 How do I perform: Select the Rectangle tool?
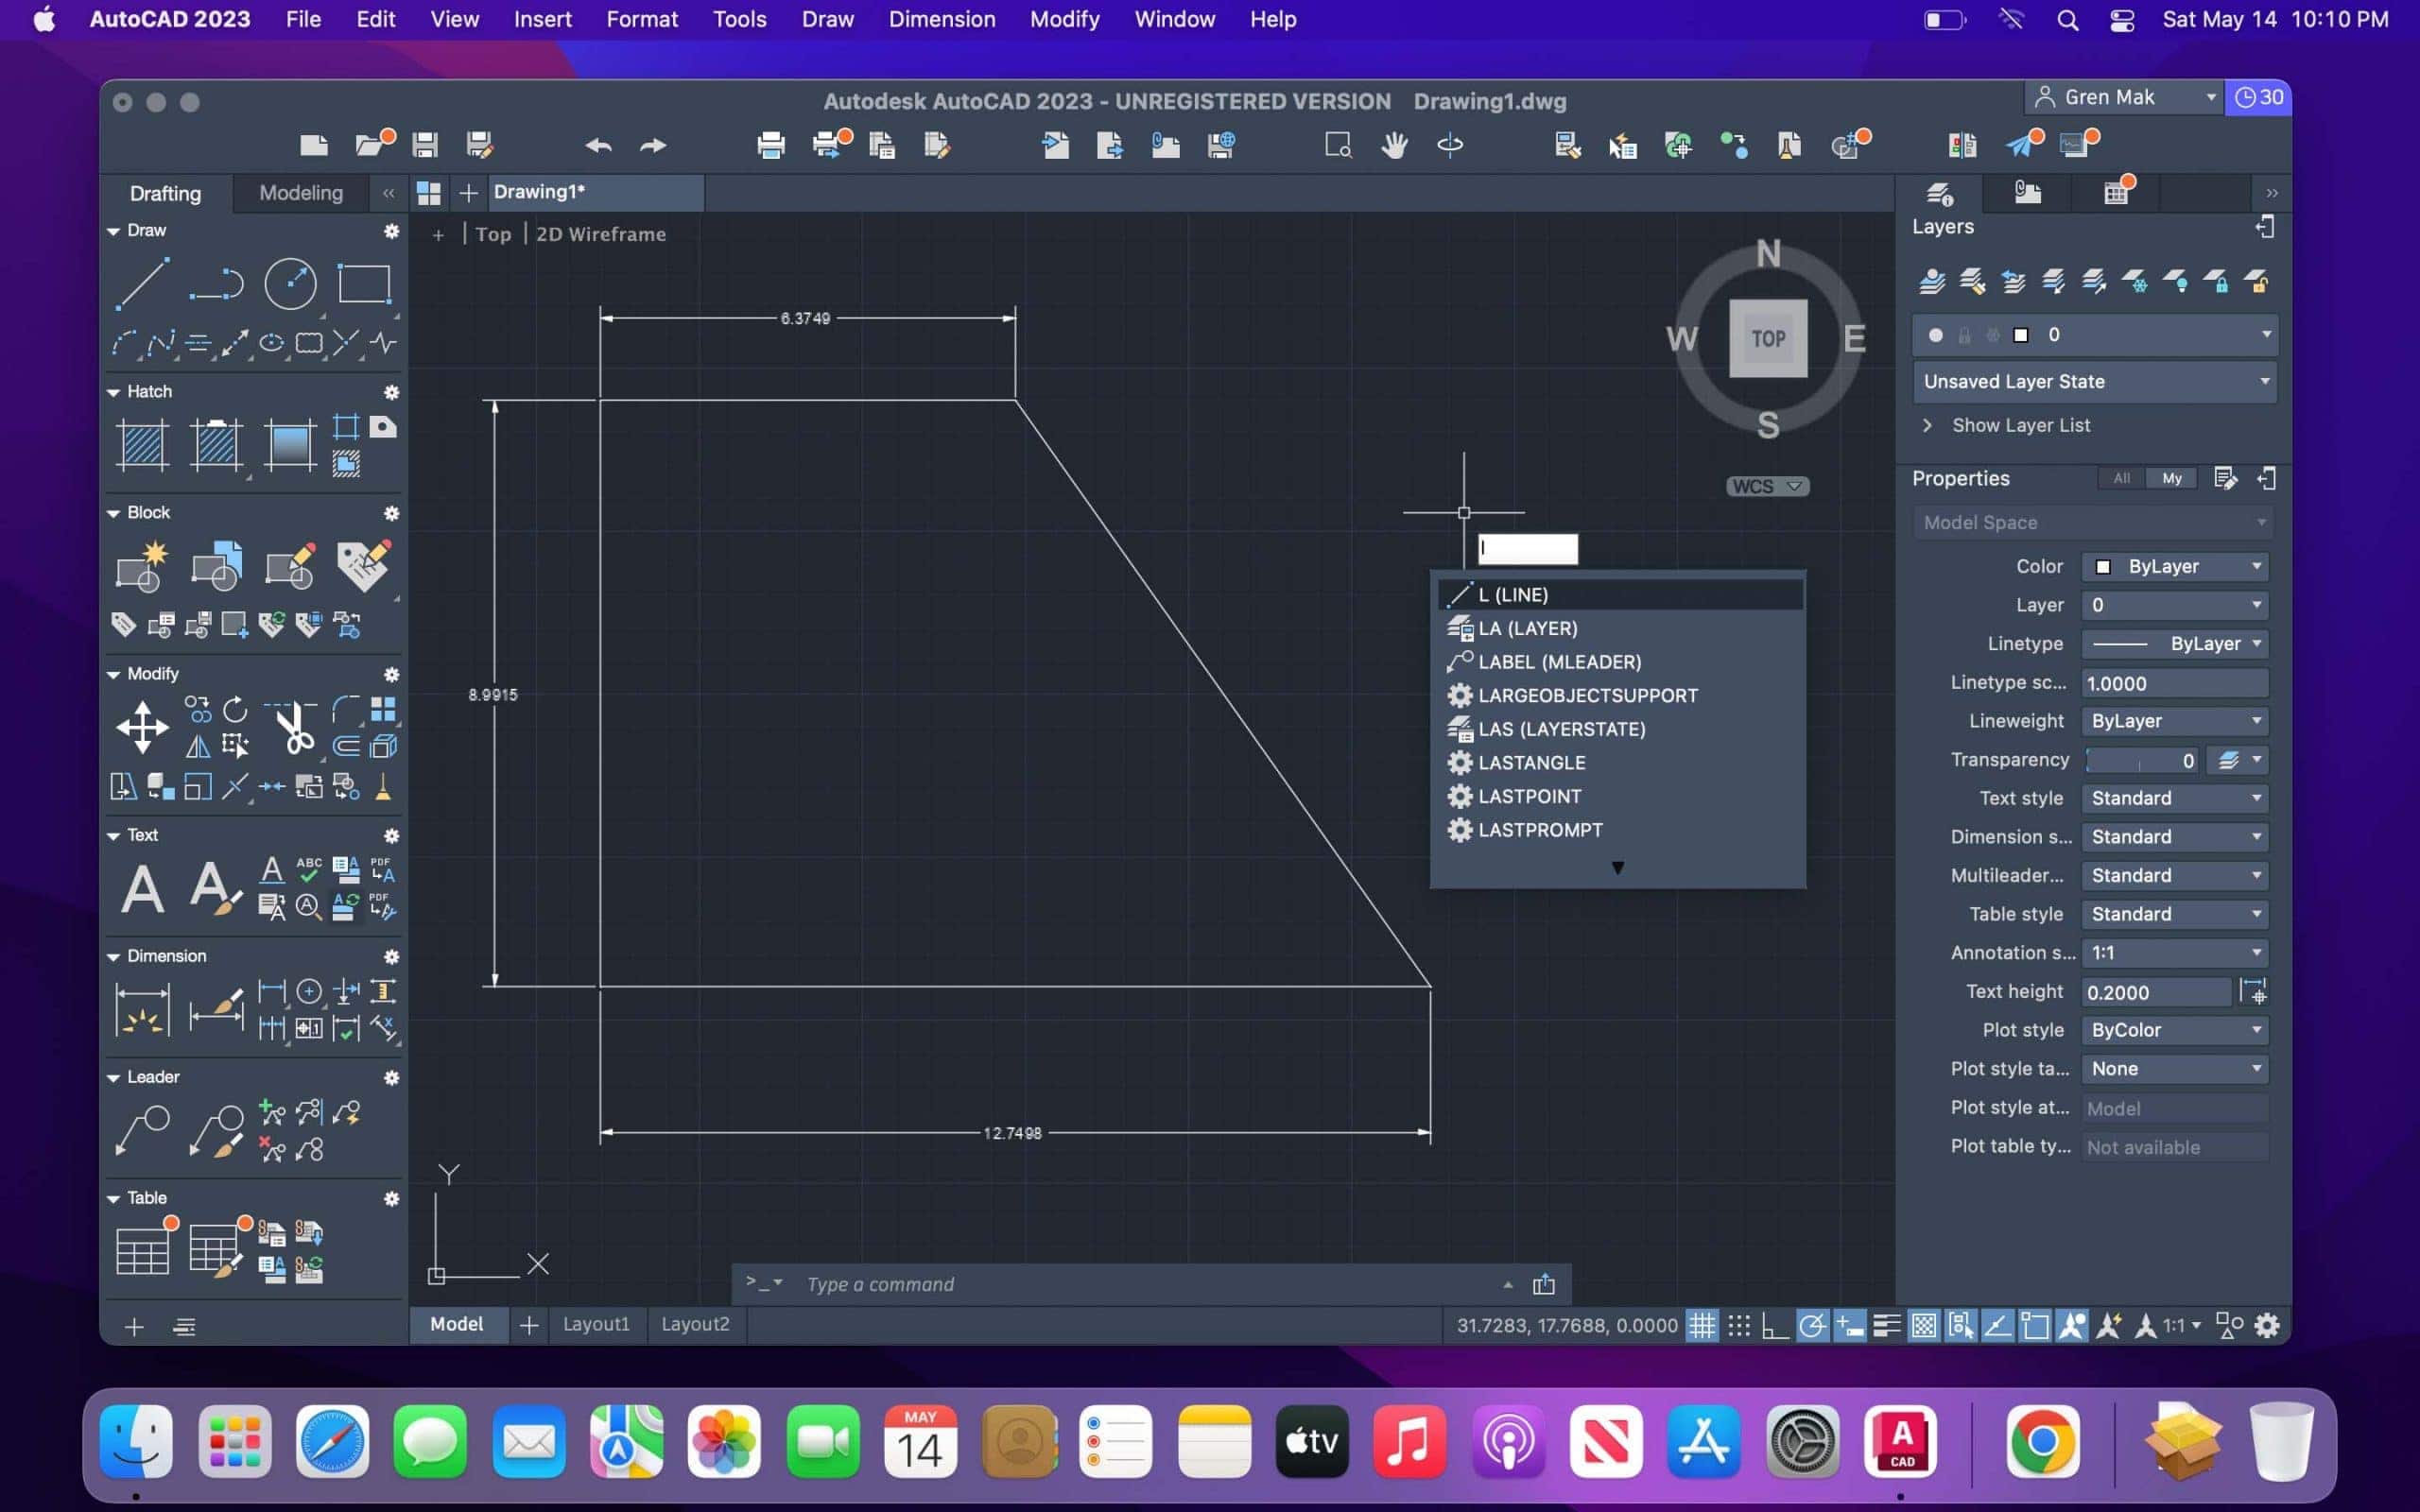coord(364,284)
